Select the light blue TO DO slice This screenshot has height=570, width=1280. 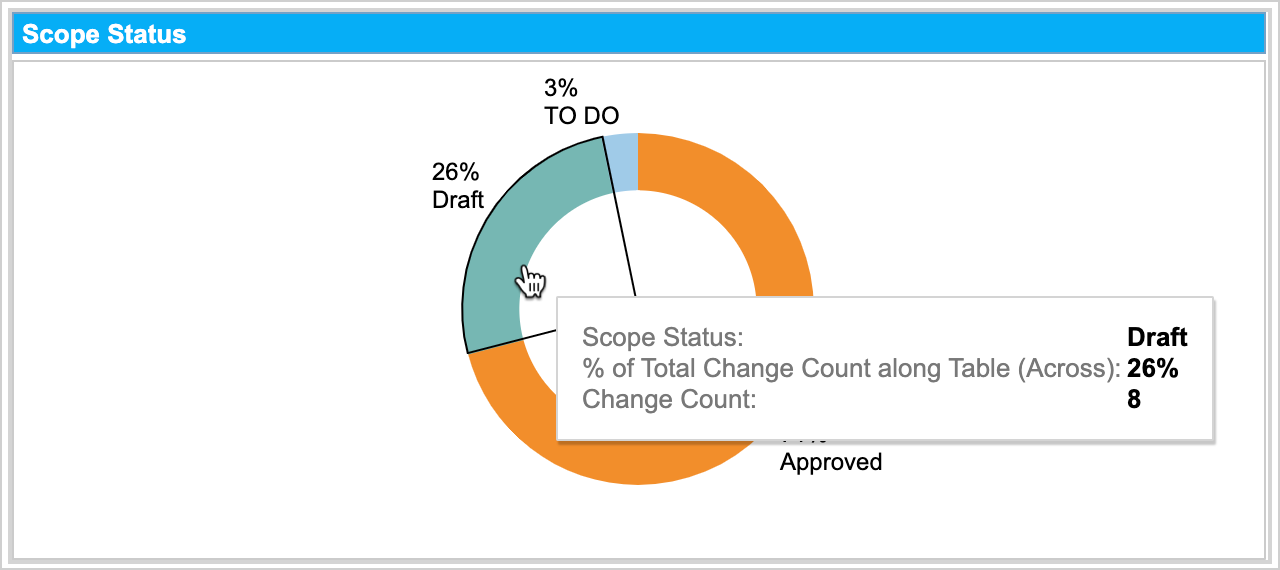[622, 162]
